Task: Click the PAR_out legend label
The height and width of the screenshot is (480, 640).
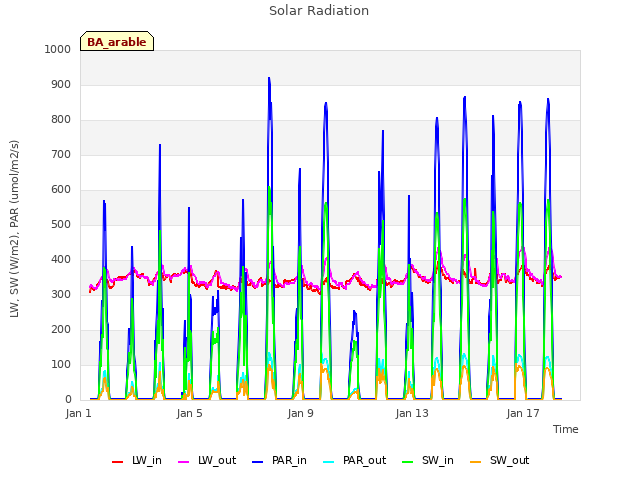Action: (x=364, y=460)
